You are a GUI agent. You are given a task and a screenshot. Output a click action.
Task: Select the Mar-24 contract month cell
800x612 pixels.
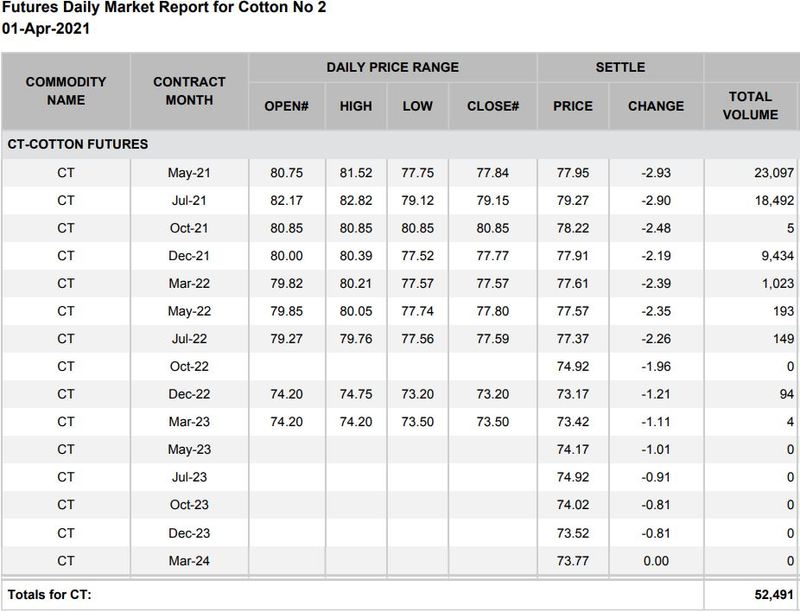[x=189, y=560]
